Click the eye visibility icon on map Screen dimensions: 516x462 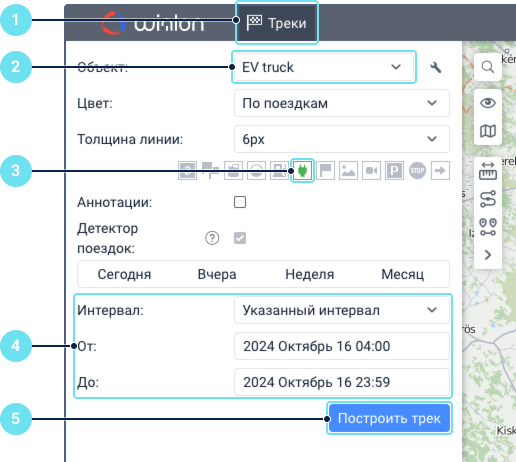click(488, 103)
